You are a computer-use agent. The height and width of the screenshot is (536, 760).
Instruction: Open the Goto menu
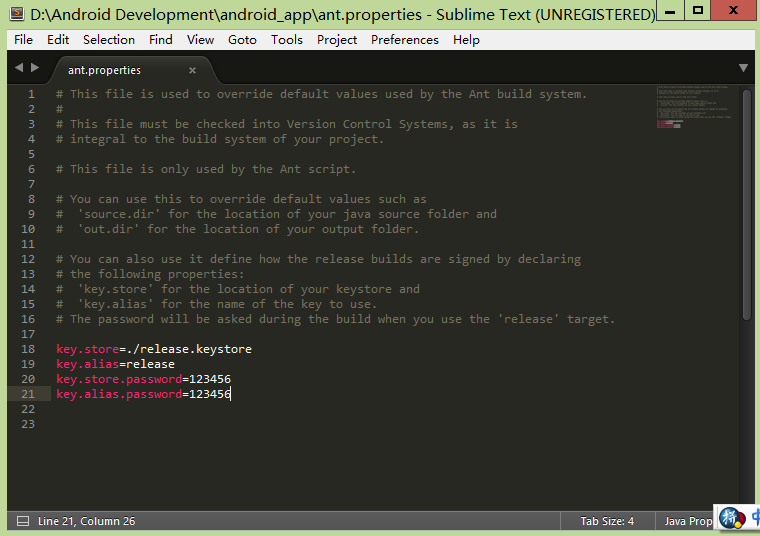(242, 40)
